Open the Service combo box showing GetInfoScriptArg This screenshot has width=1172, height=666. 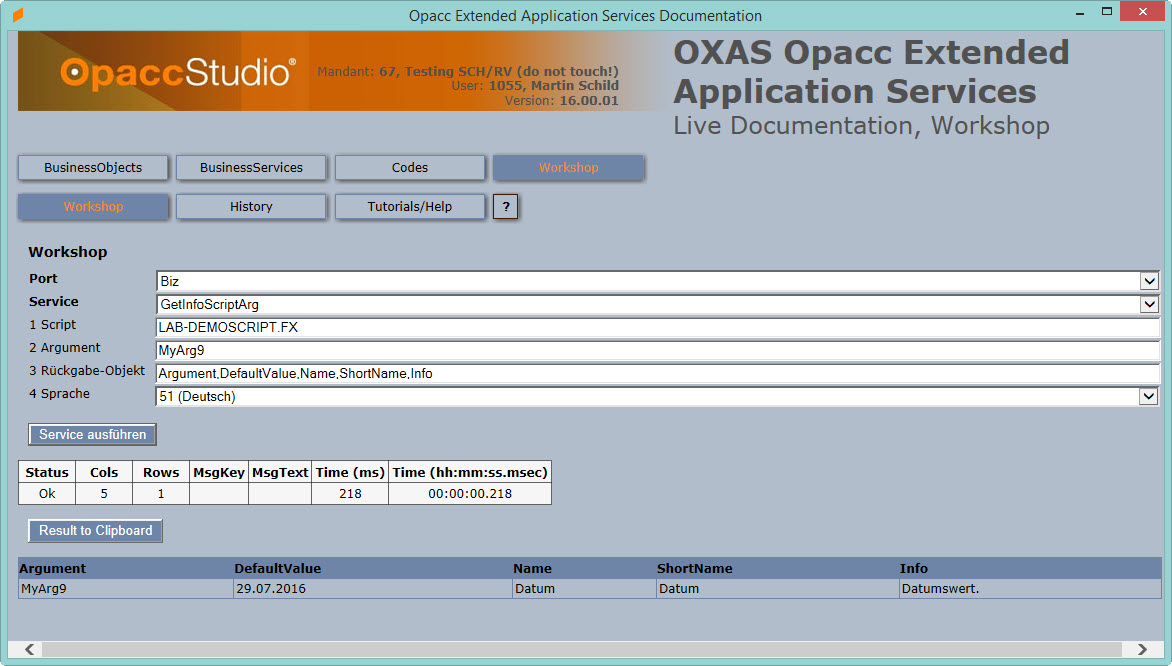(x=658, y=304)
